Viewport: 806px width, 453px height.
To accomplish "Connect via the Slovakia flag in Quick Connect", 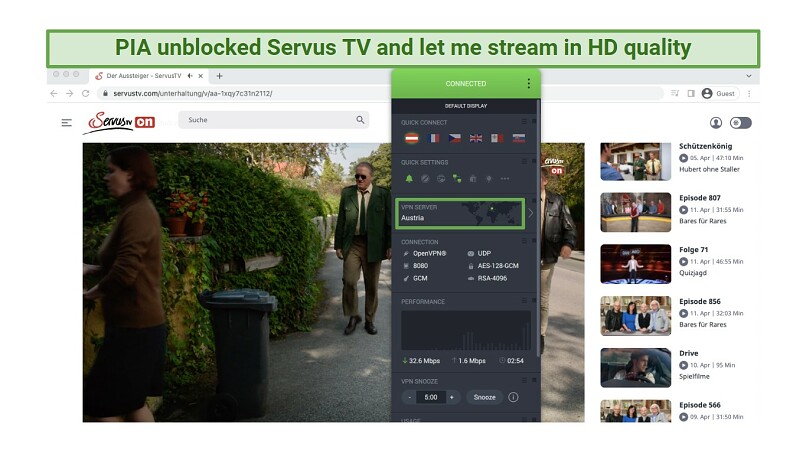I will tap(519, 138).
